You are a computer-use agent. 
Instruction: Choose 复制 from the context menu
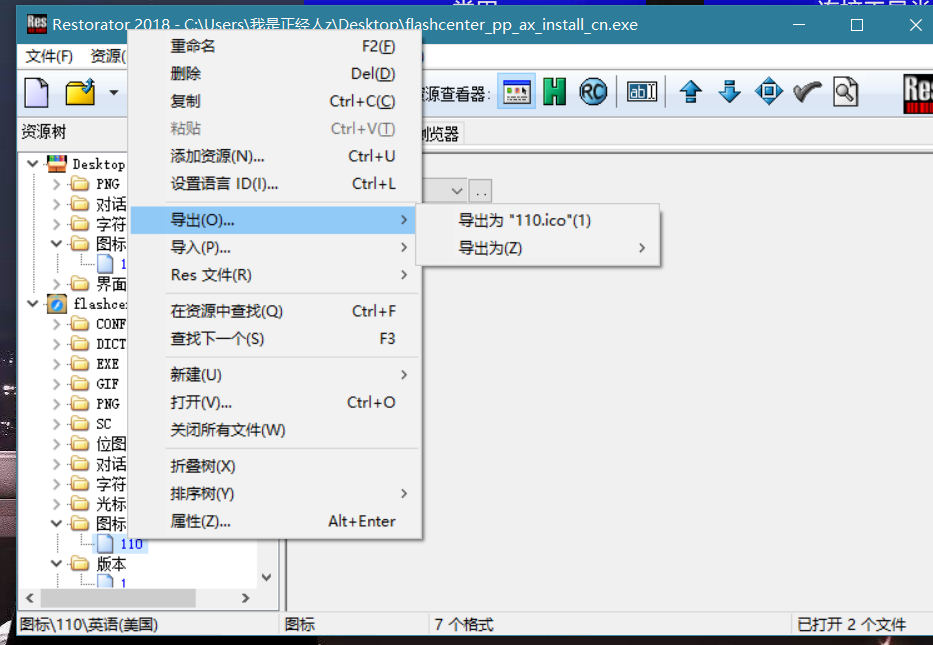[x=275, y=101]
